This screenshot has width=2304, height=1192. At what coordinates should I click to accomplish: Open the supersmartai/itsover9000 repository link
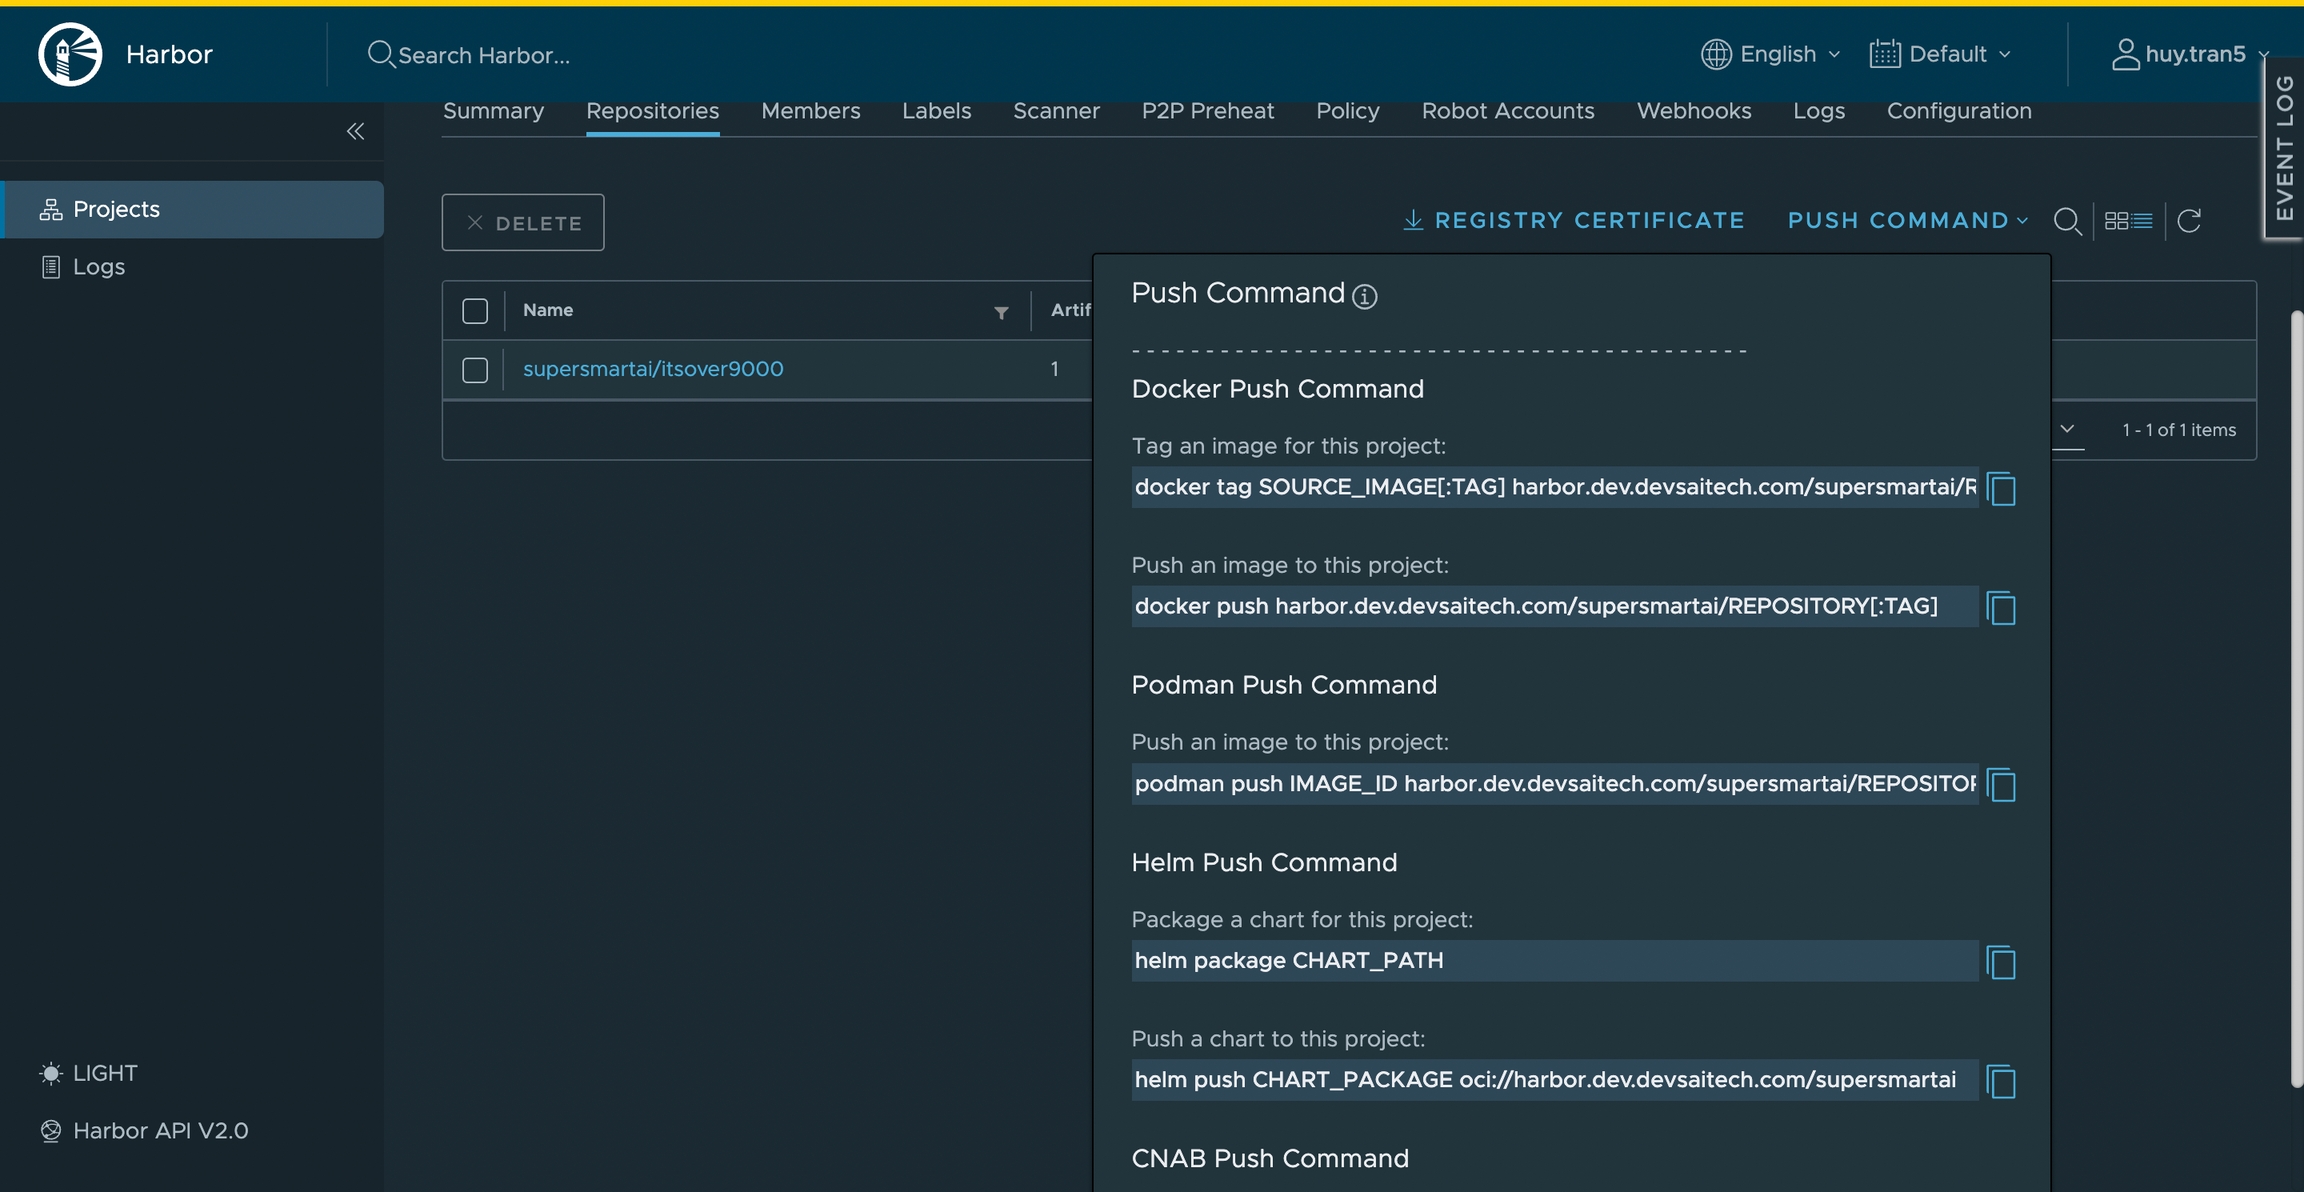[653, 369]
